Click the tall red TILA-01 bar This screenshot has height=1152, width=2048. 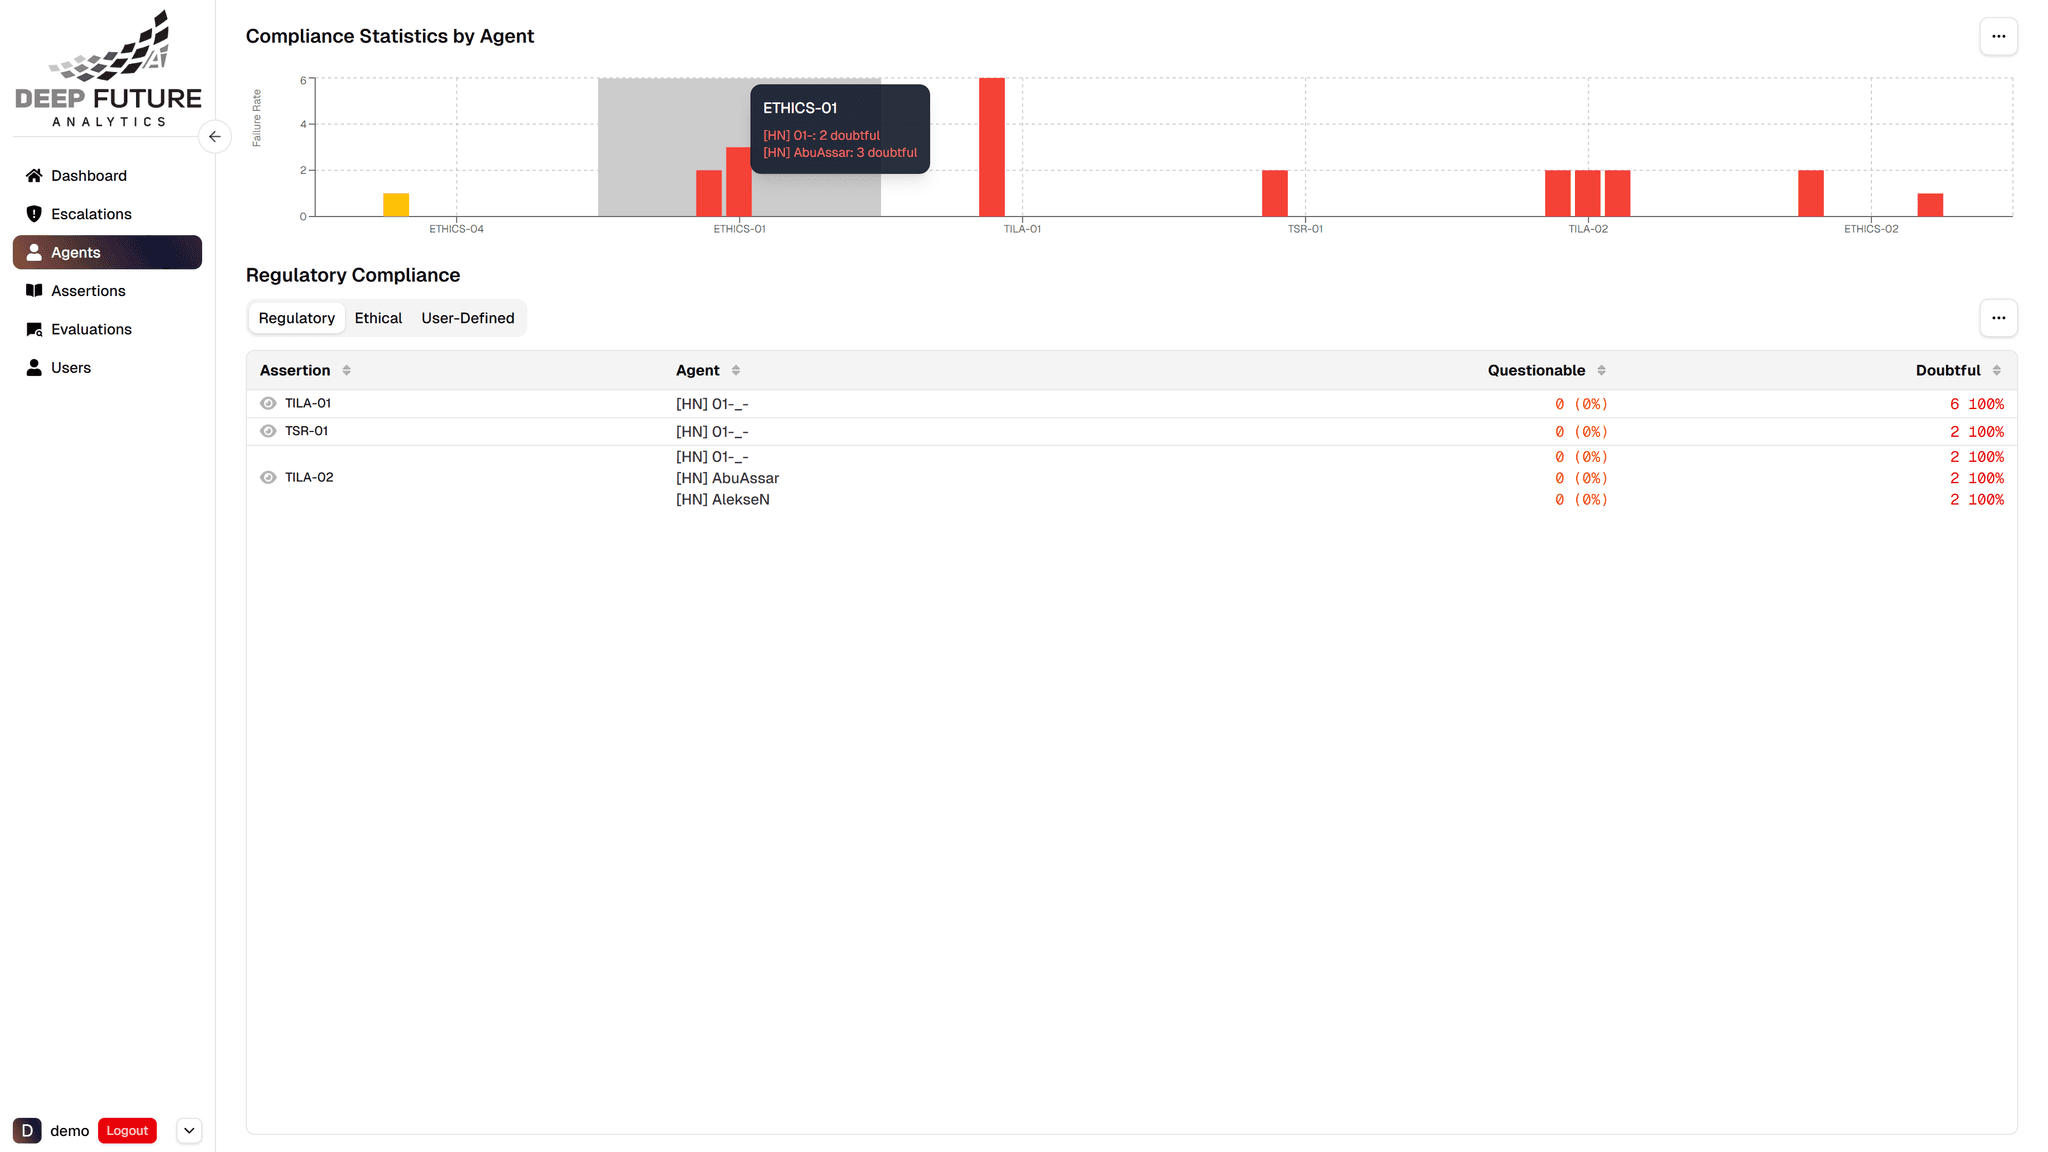coord(991,147)
